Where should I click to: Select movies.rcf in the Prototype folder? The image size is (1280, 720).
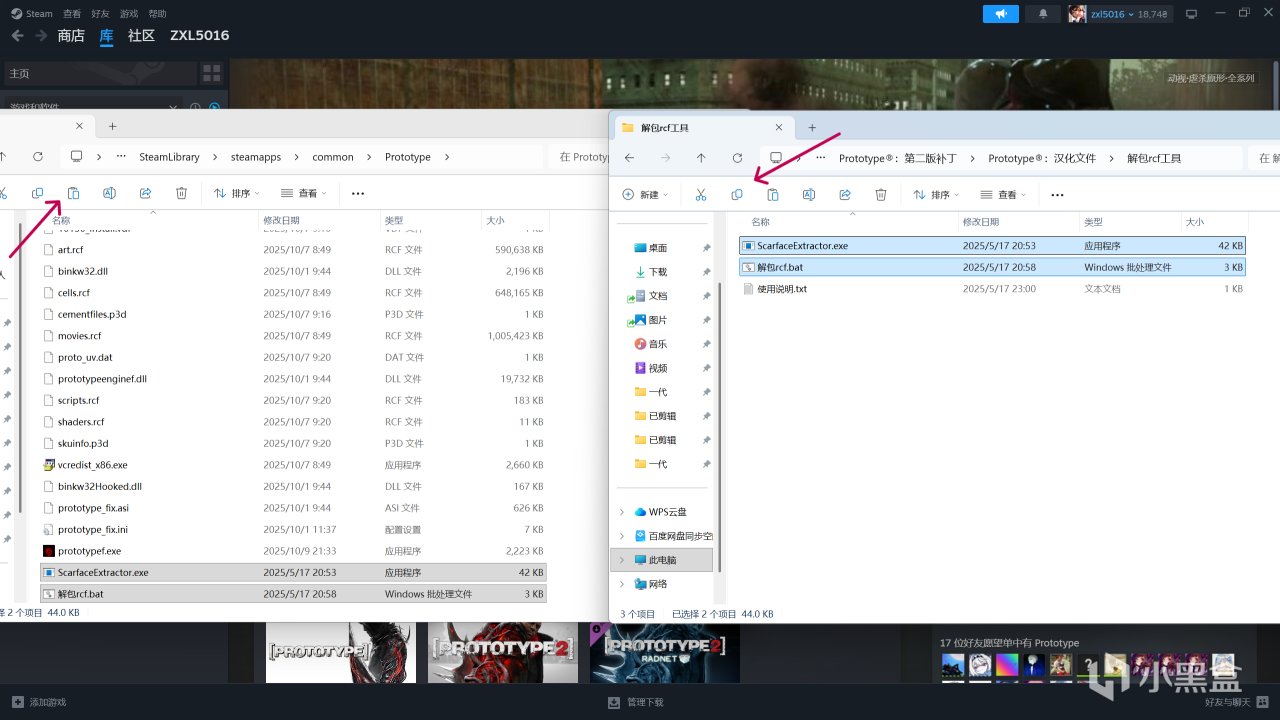click(x=294, y=336)
